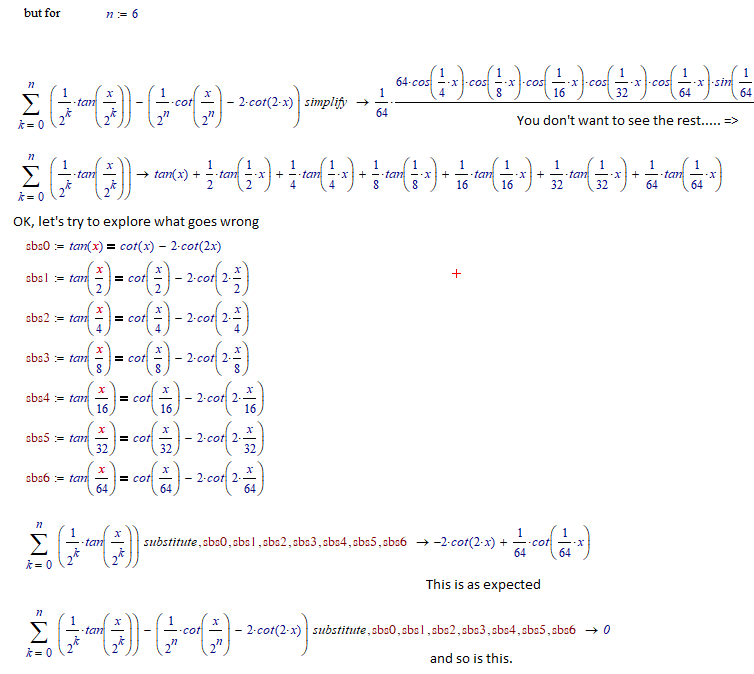The image size is (754, 674).
Task: Click the 1/16·tan(1/16·x) term in expanded sum
Action: coord(494,175)
